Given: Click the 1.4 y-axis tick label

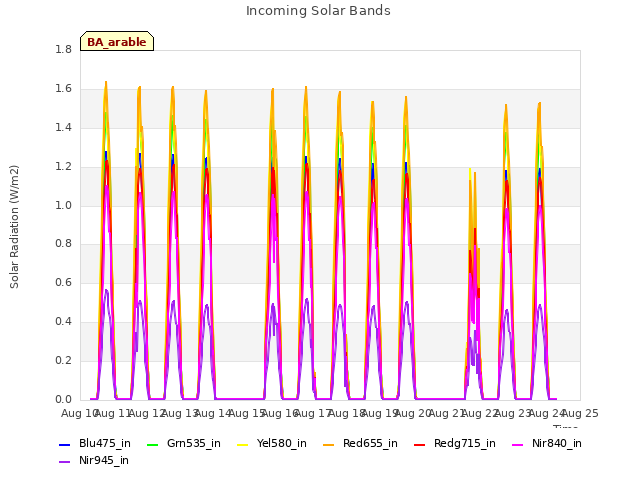Looking at the screenshot, I should pyautogui.click(x=63, y=128).
